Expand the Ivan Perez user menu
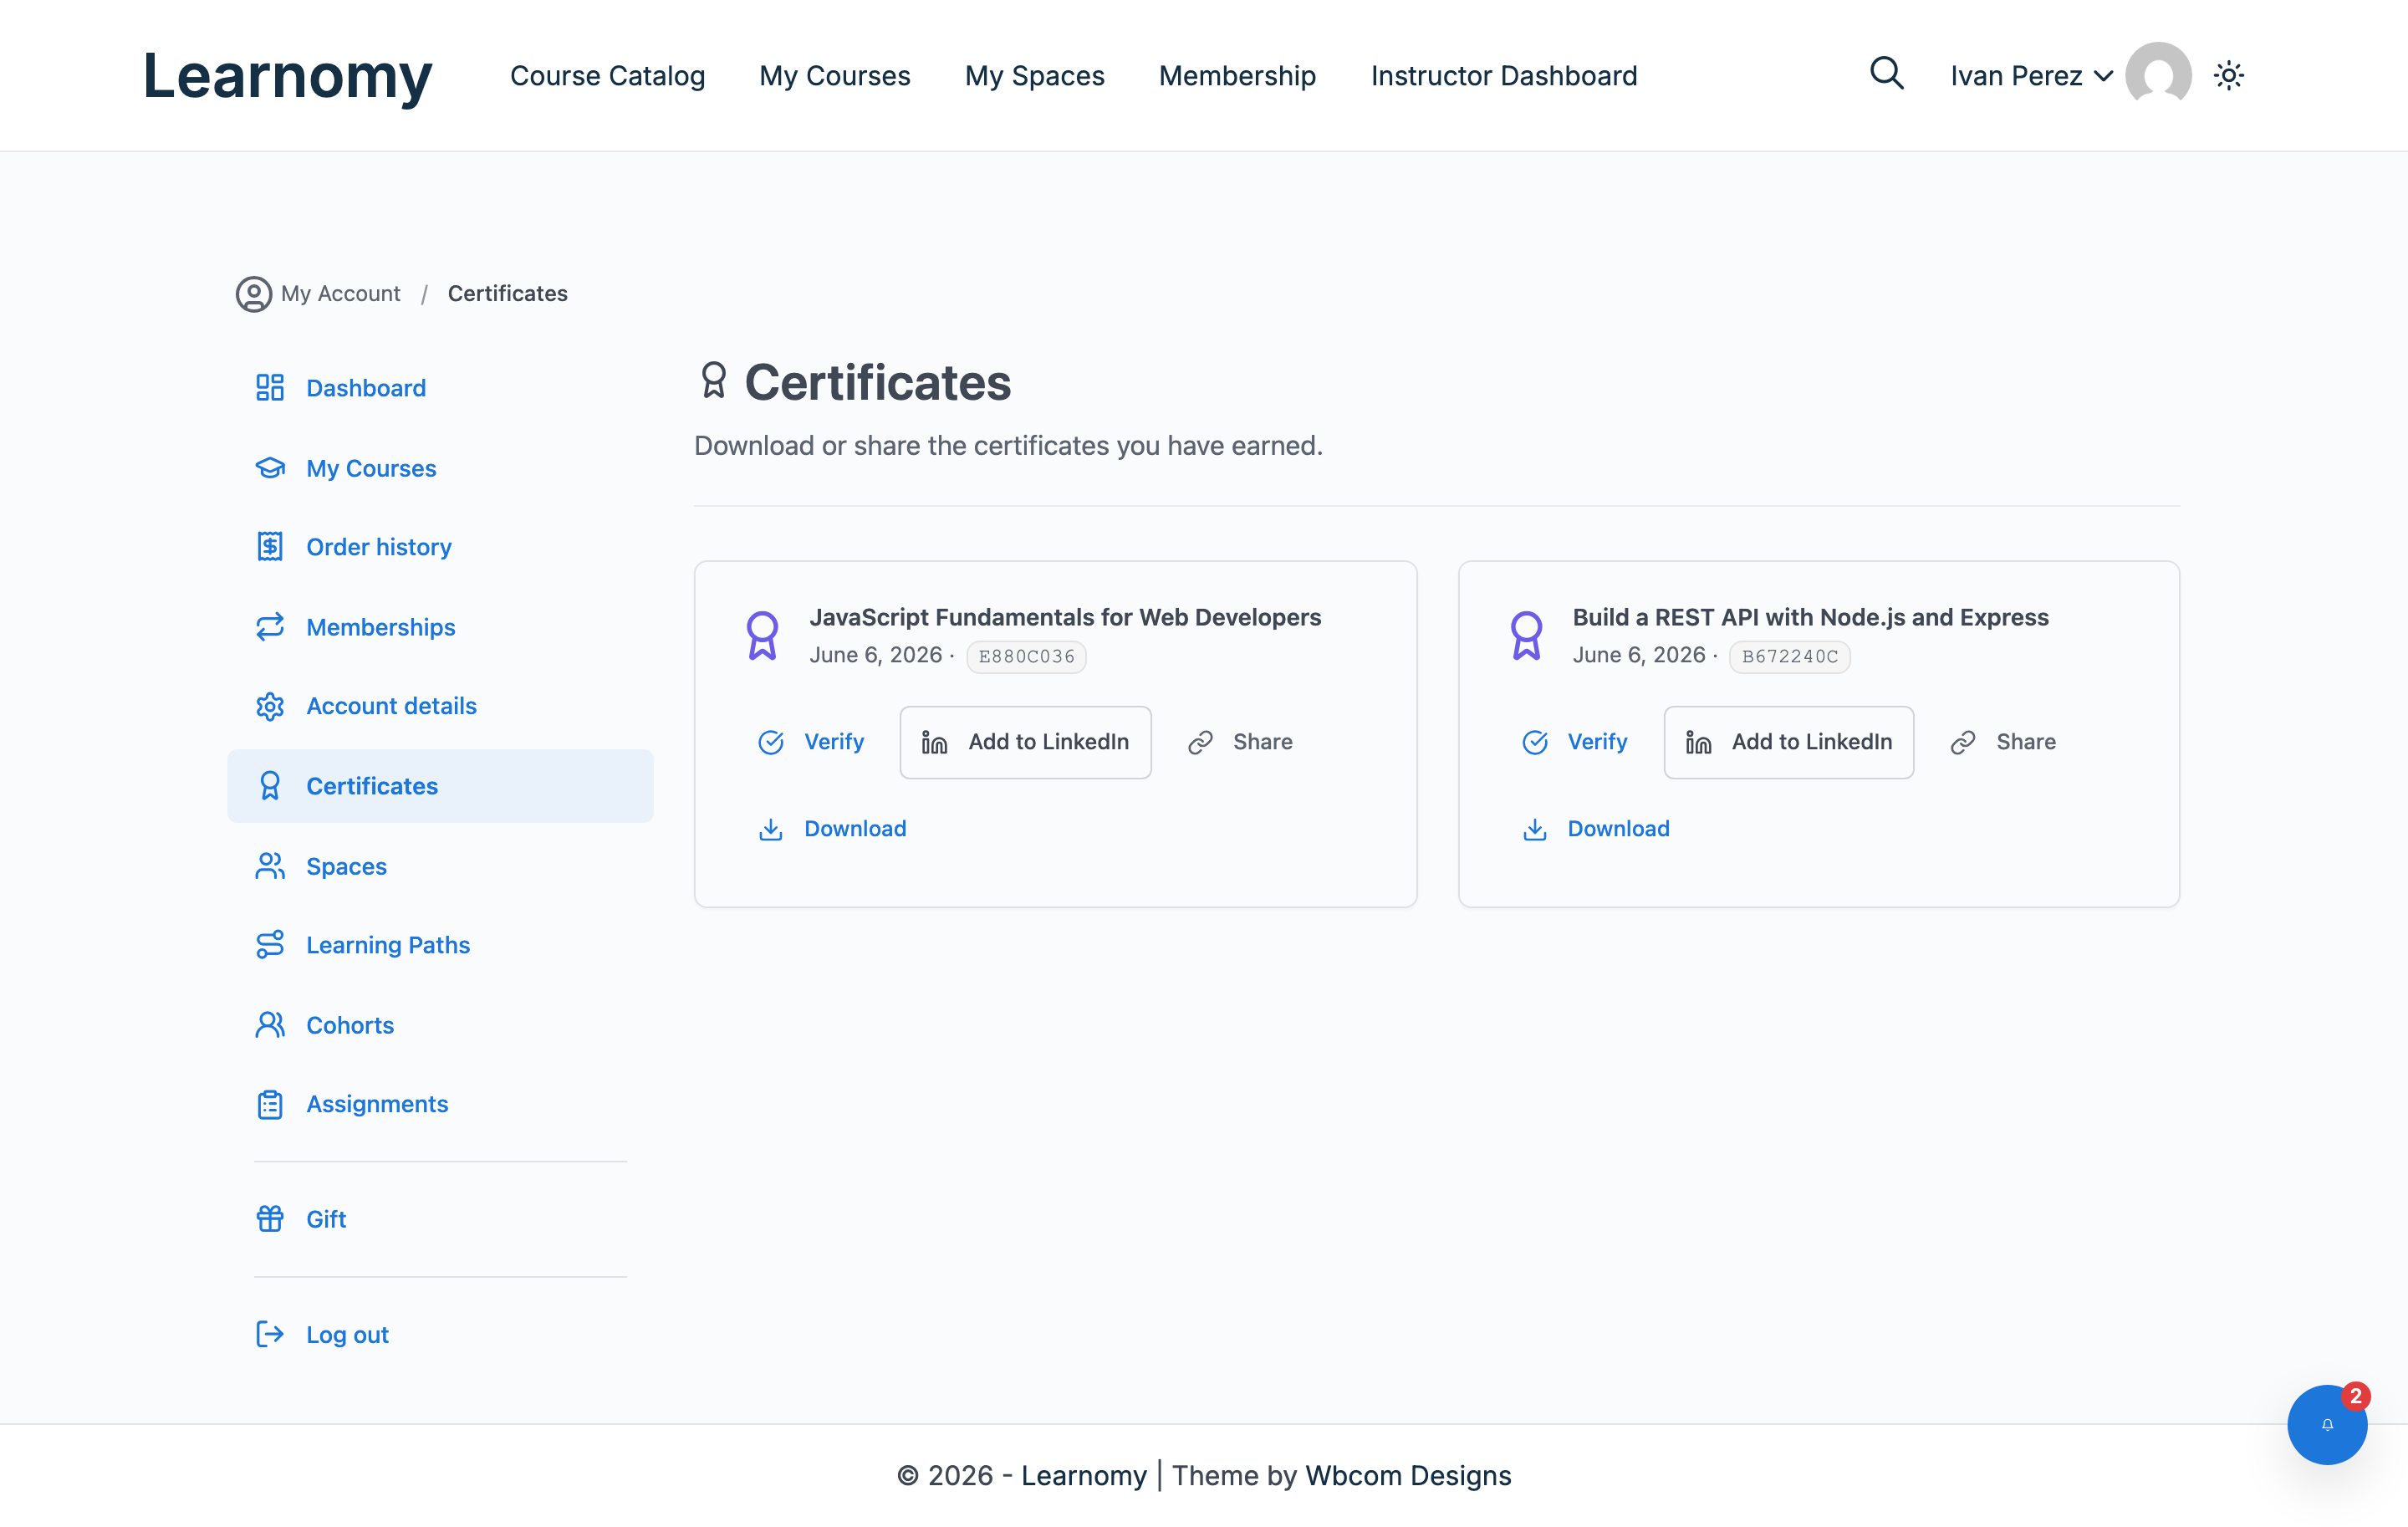 2031,76
